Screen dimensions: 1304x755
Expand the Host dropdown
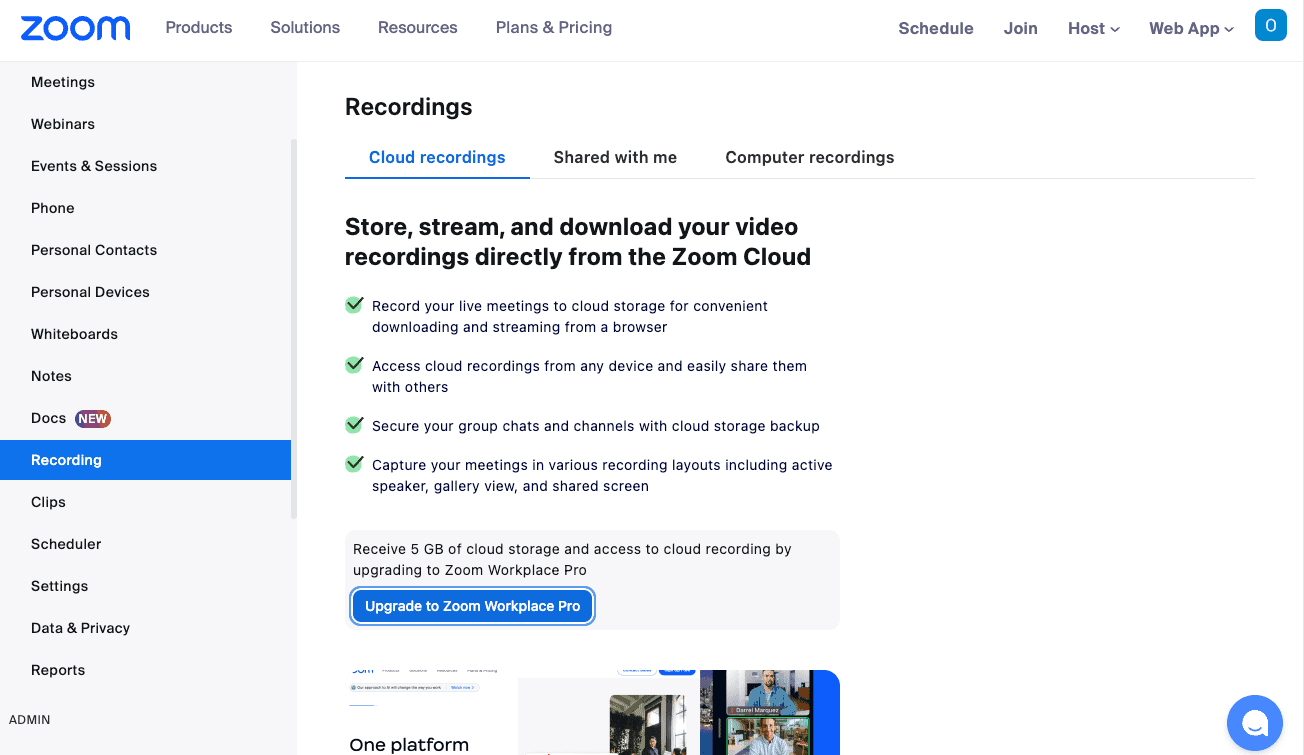[x=1093, y=28]
